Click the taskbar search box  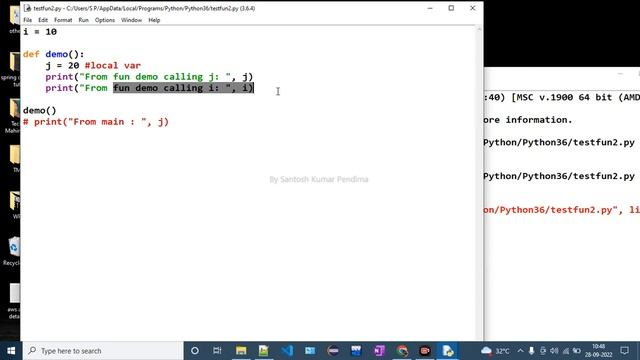point(102,351)
